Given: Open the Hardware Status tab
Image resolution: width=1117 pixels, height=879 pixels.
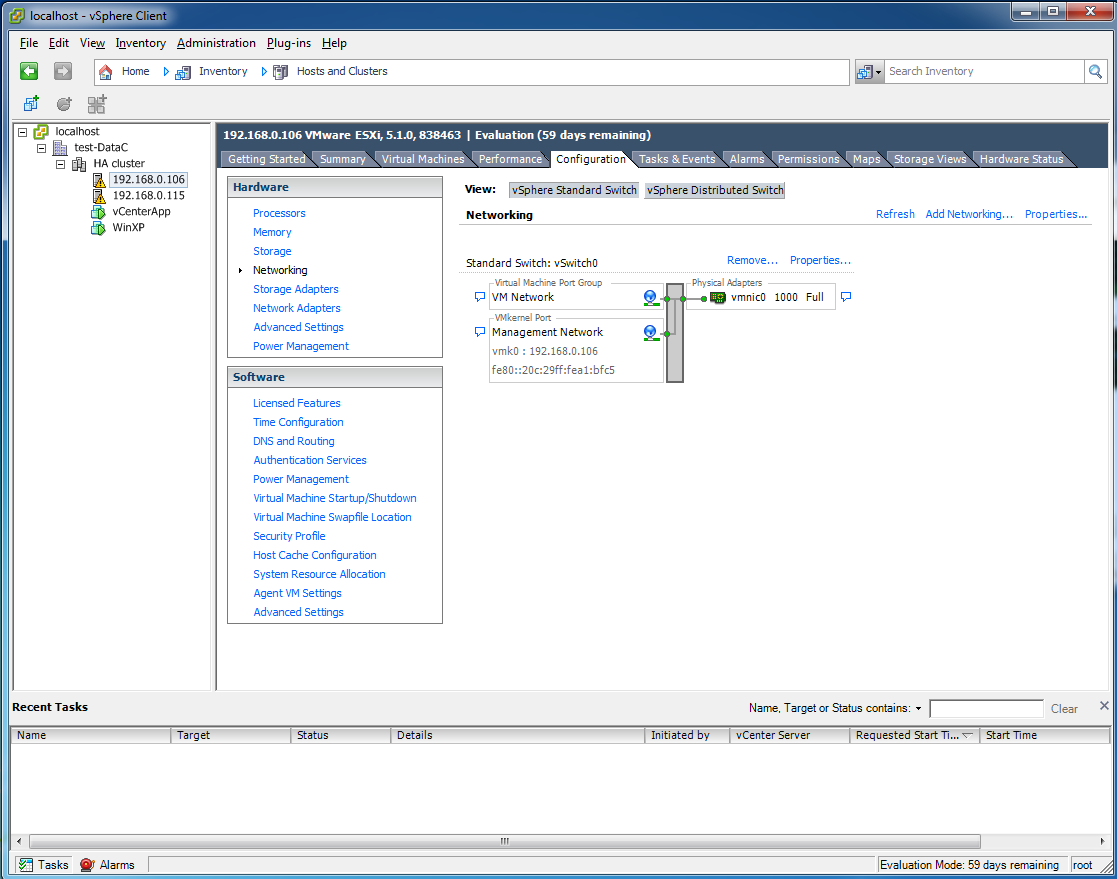Looking at the screenshot, I should pos(1022,160).
